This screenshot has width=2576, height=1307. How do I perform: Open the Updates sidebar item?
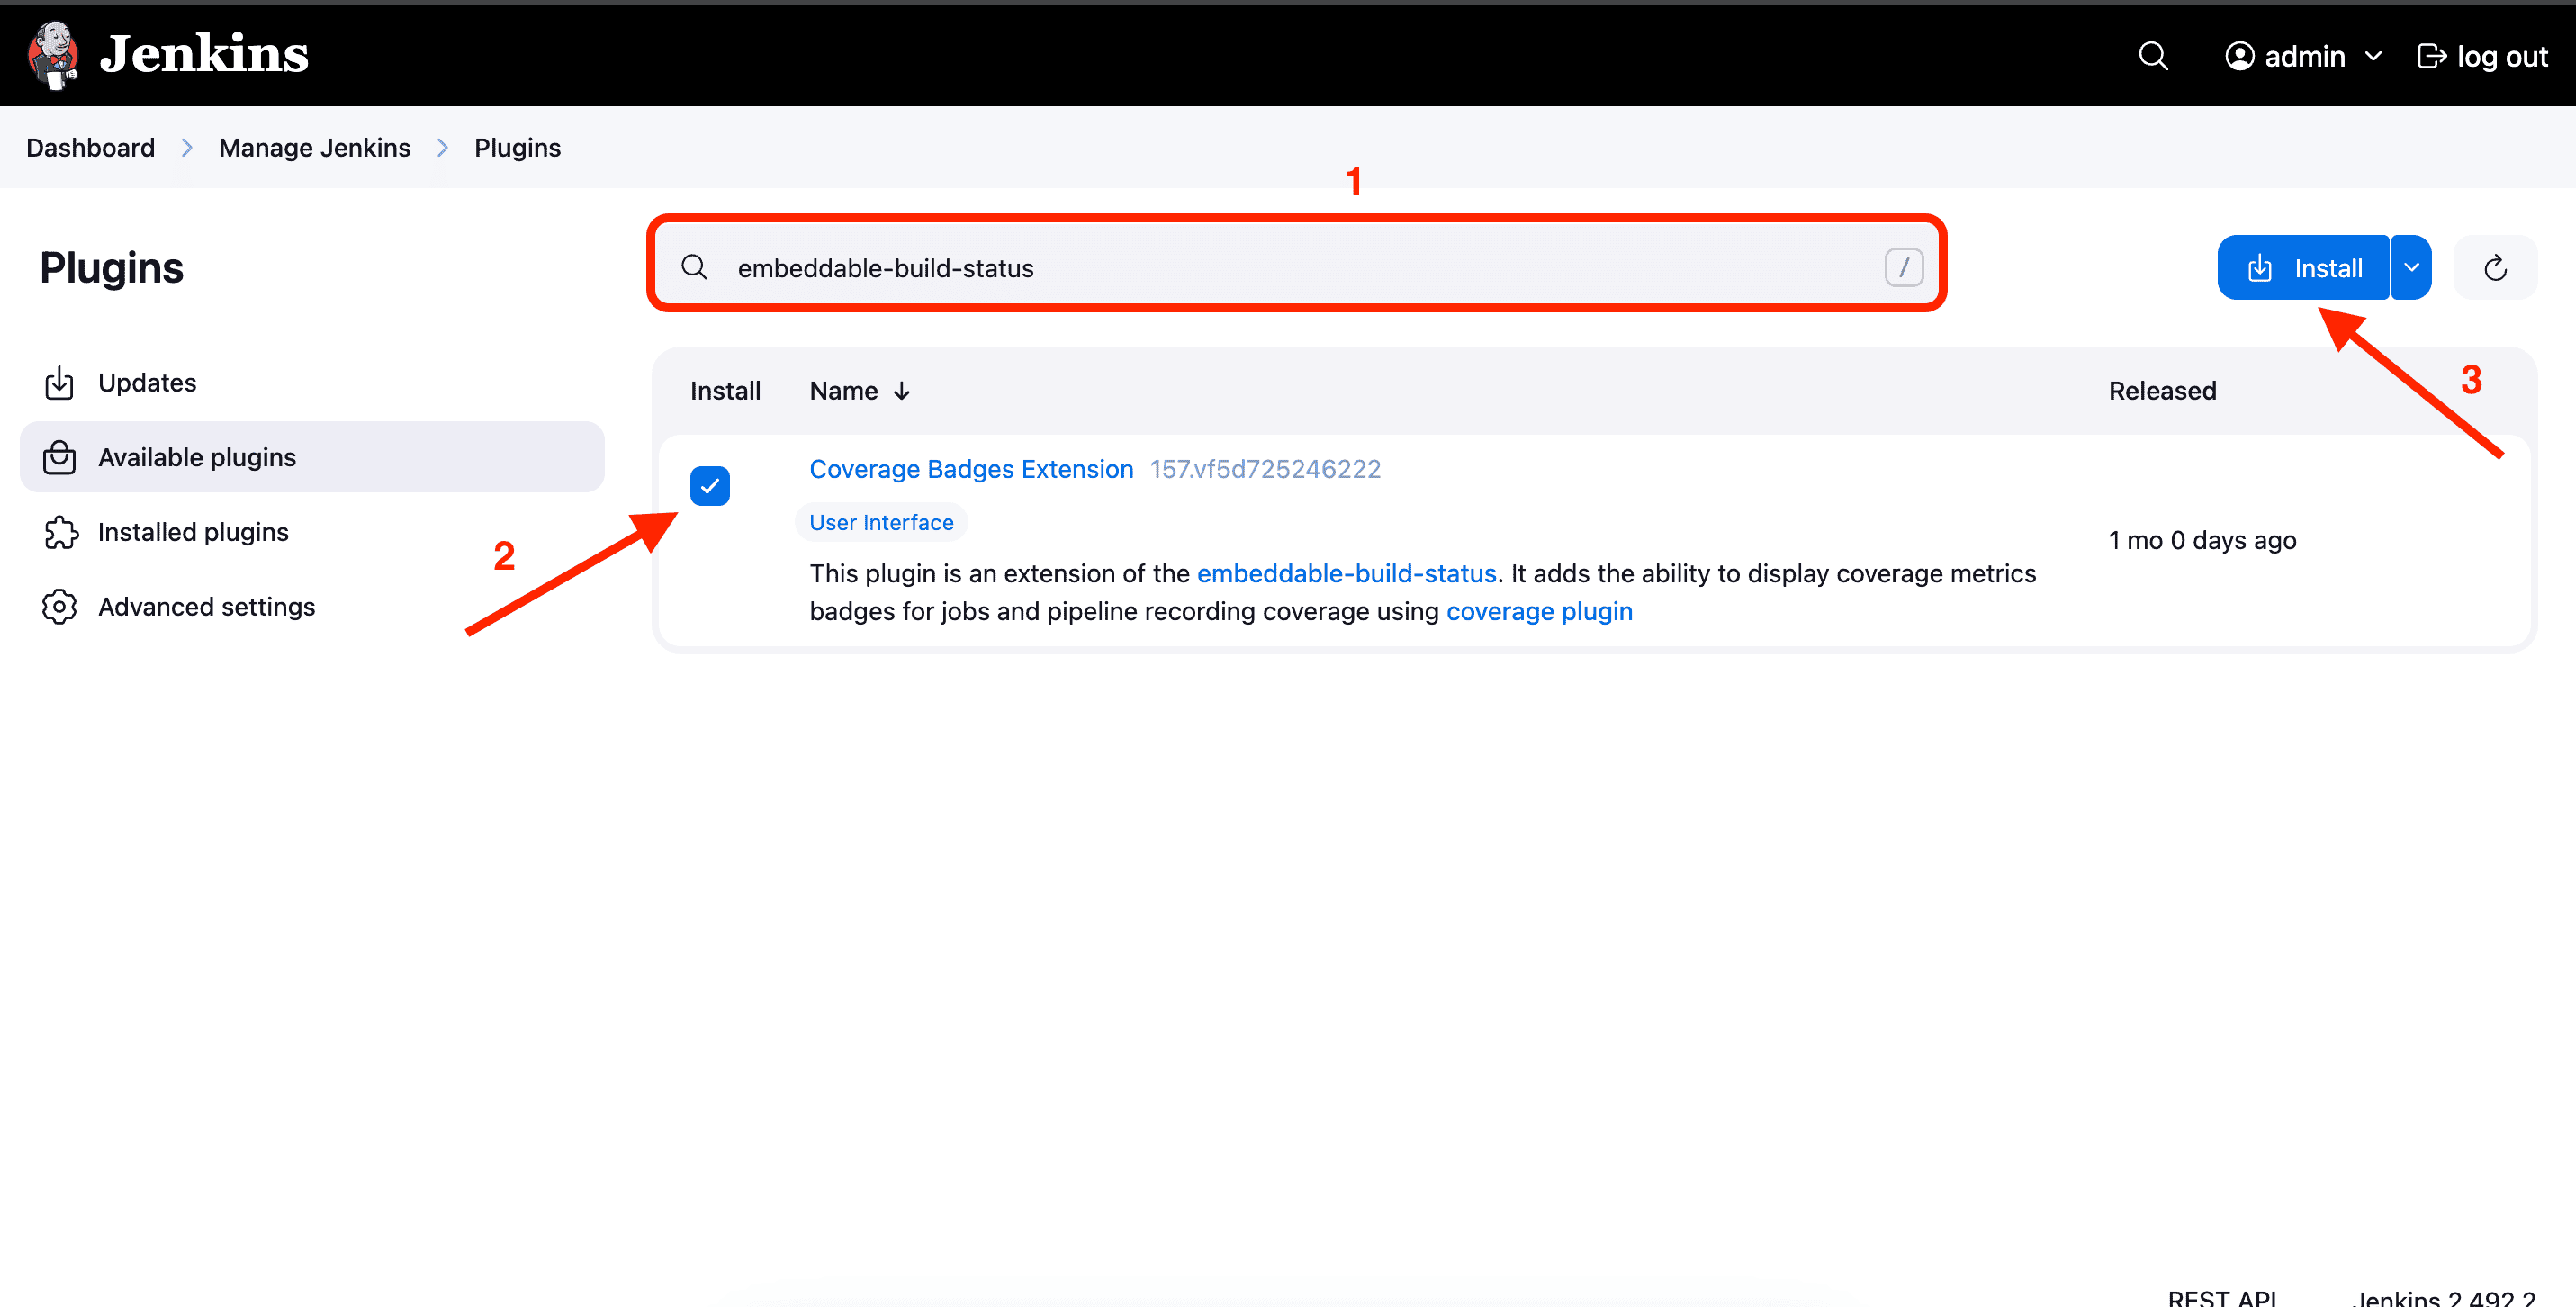click(312, 383)
